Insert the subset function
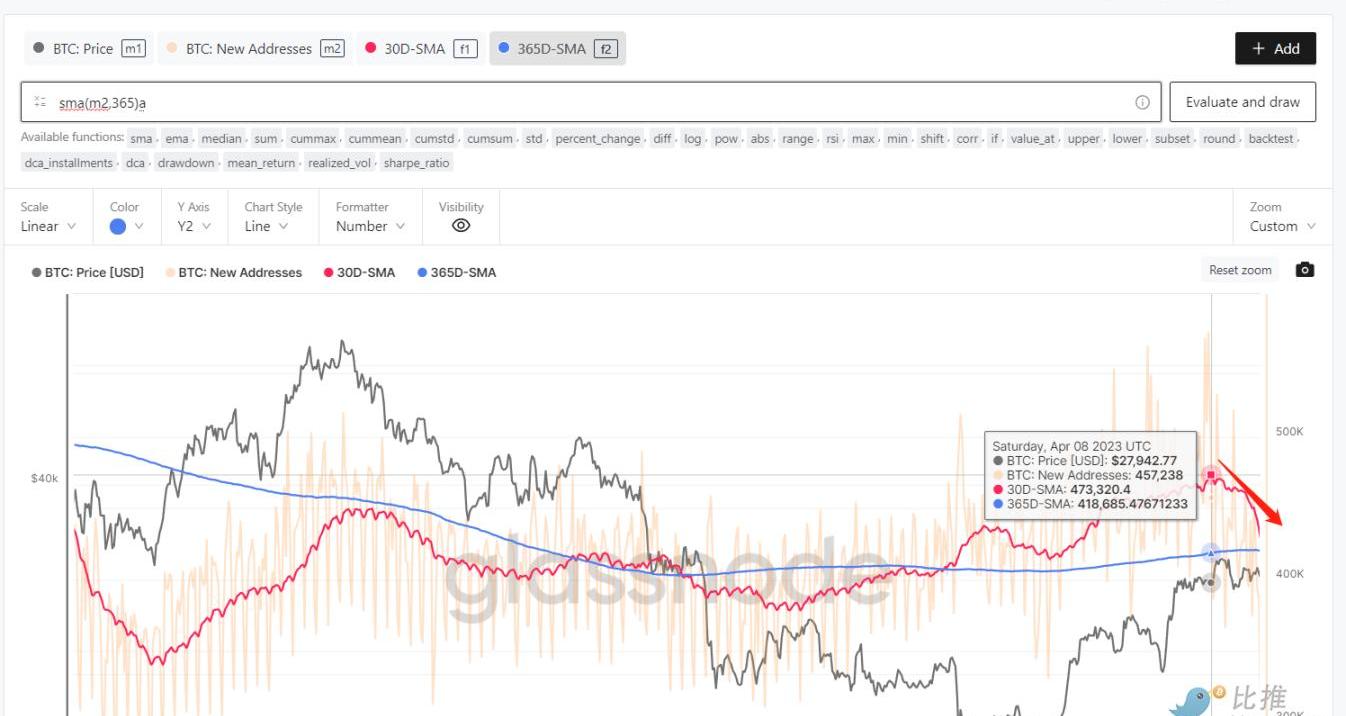This screenshot has height=716, width=1346. coord(1173,139)
